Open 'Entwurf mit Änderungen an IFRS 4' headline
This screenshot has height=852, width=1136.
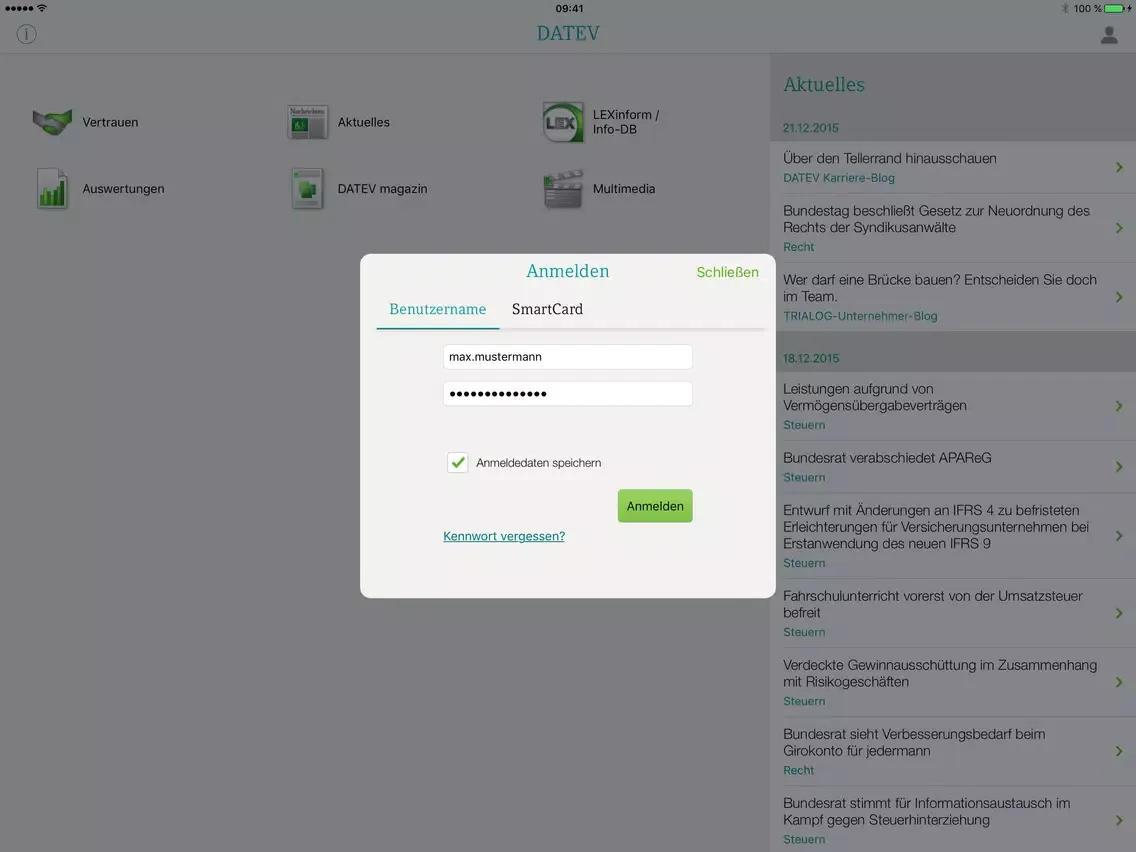(x=935, y=527)
